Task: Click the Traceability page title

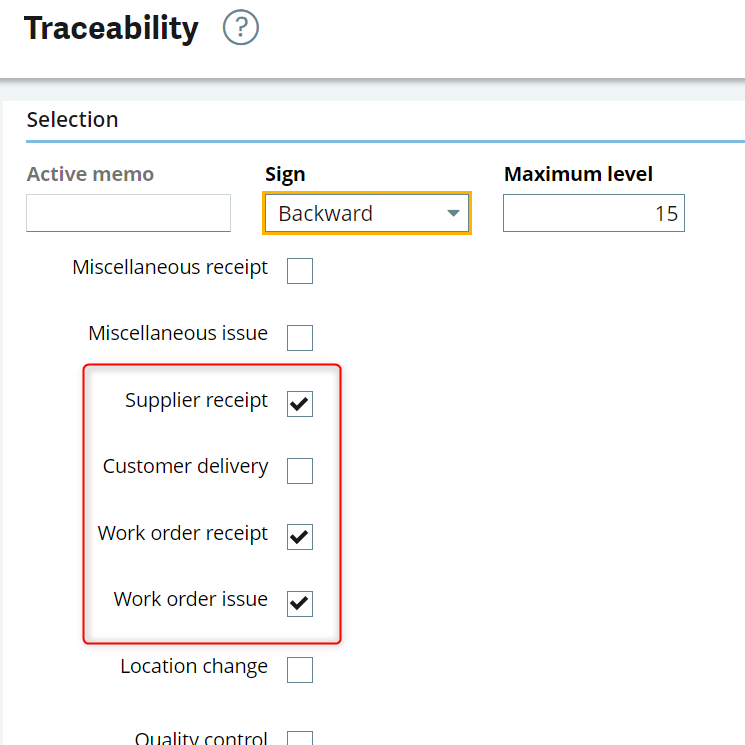Action: click(x=111, y=28)
